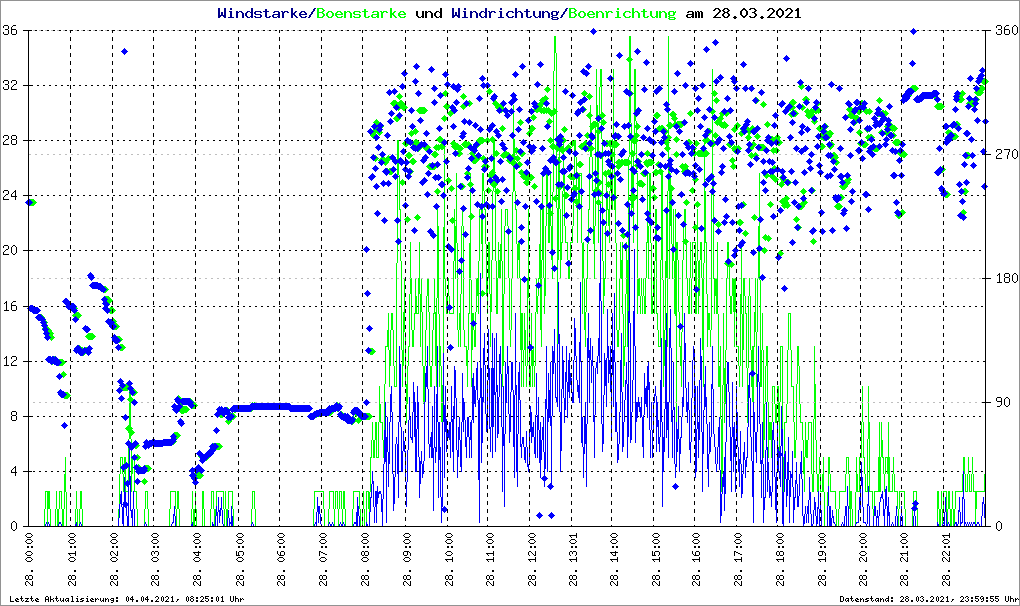This screenshot has width=1020, height=606.
Task: Select the 270 value on right axis
Action: click(1003, 155)
